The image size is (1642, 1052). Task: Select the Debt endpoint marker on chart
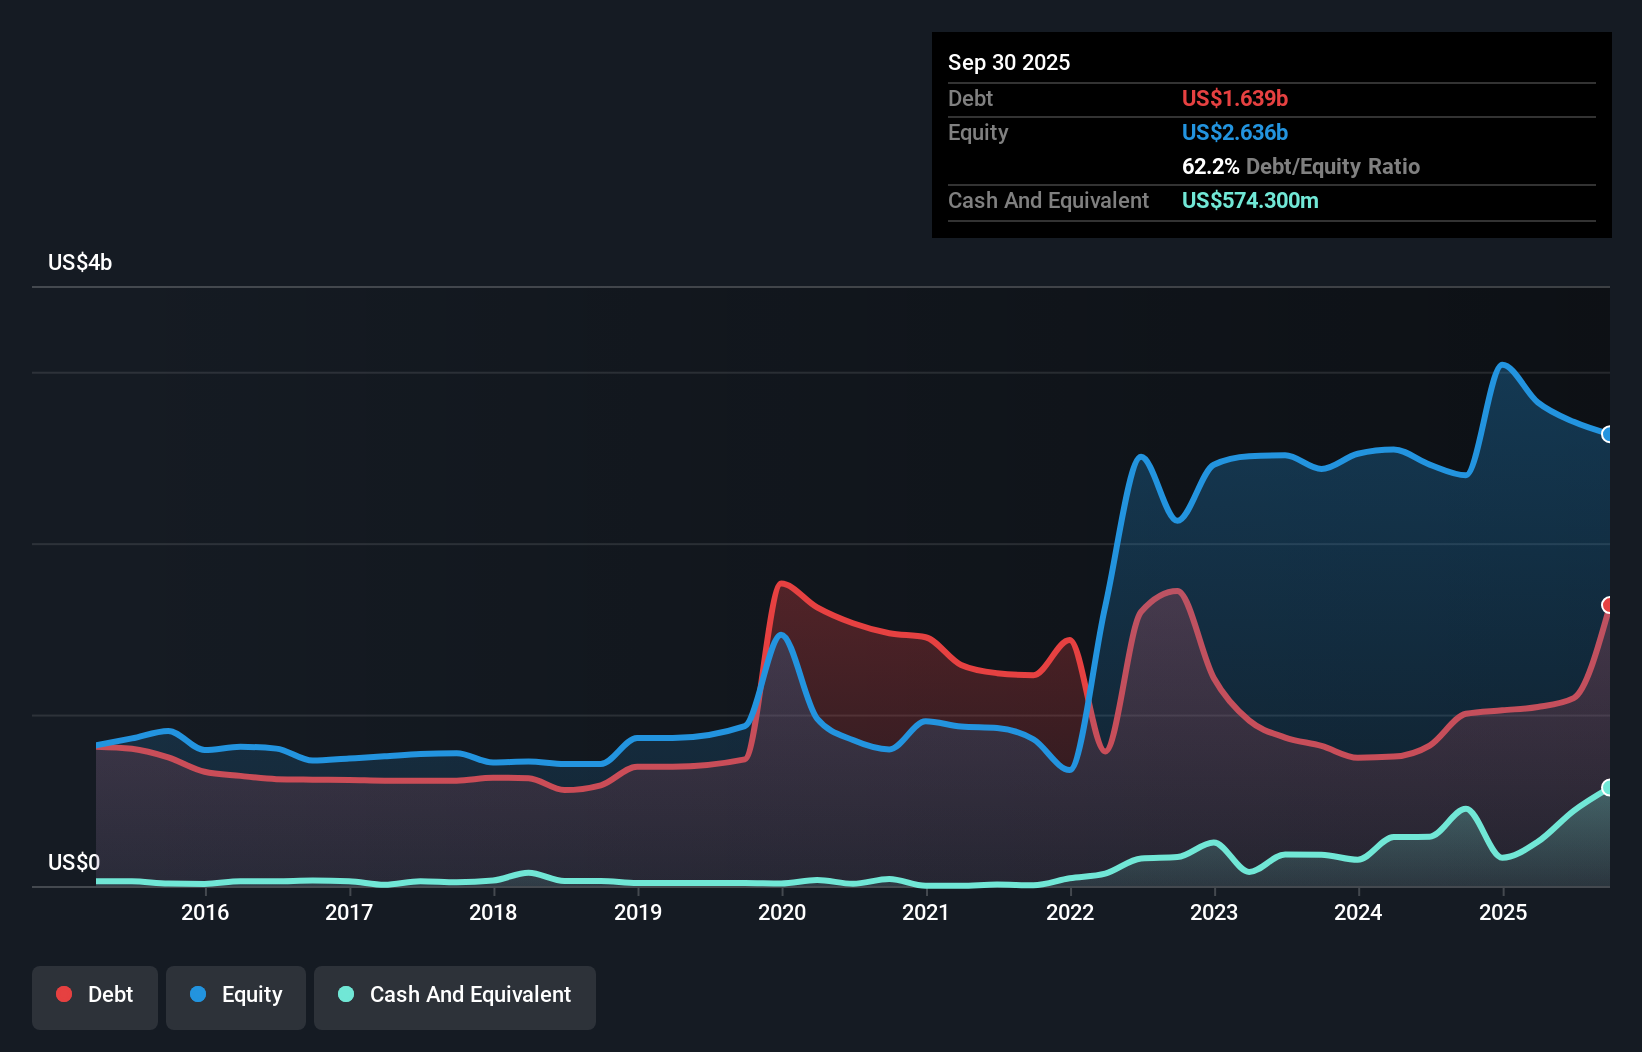click(x=1608, y=605)
